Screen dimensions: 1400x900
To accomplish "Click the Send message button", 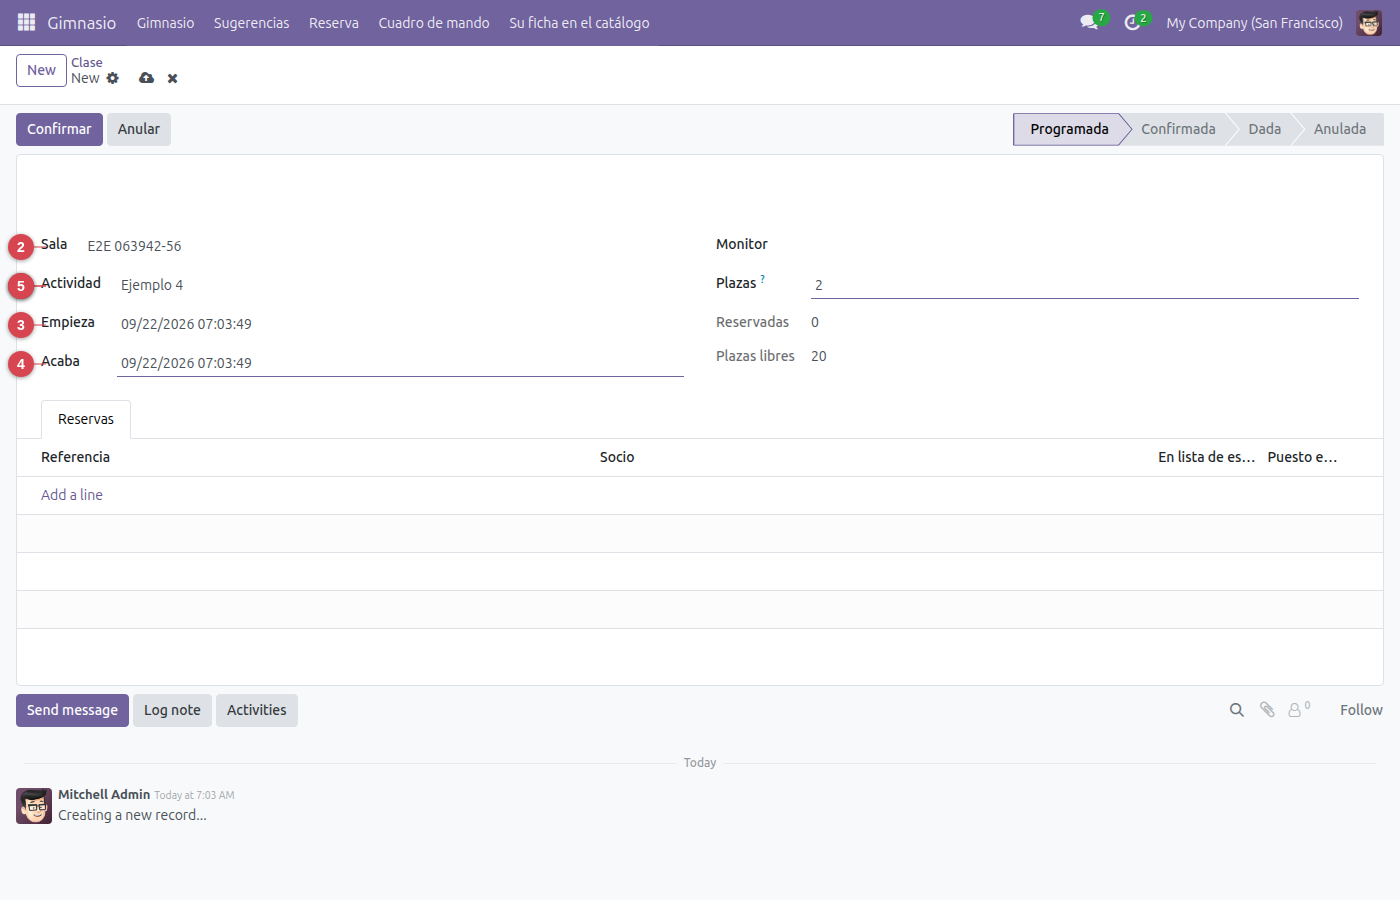I will 72,710.
